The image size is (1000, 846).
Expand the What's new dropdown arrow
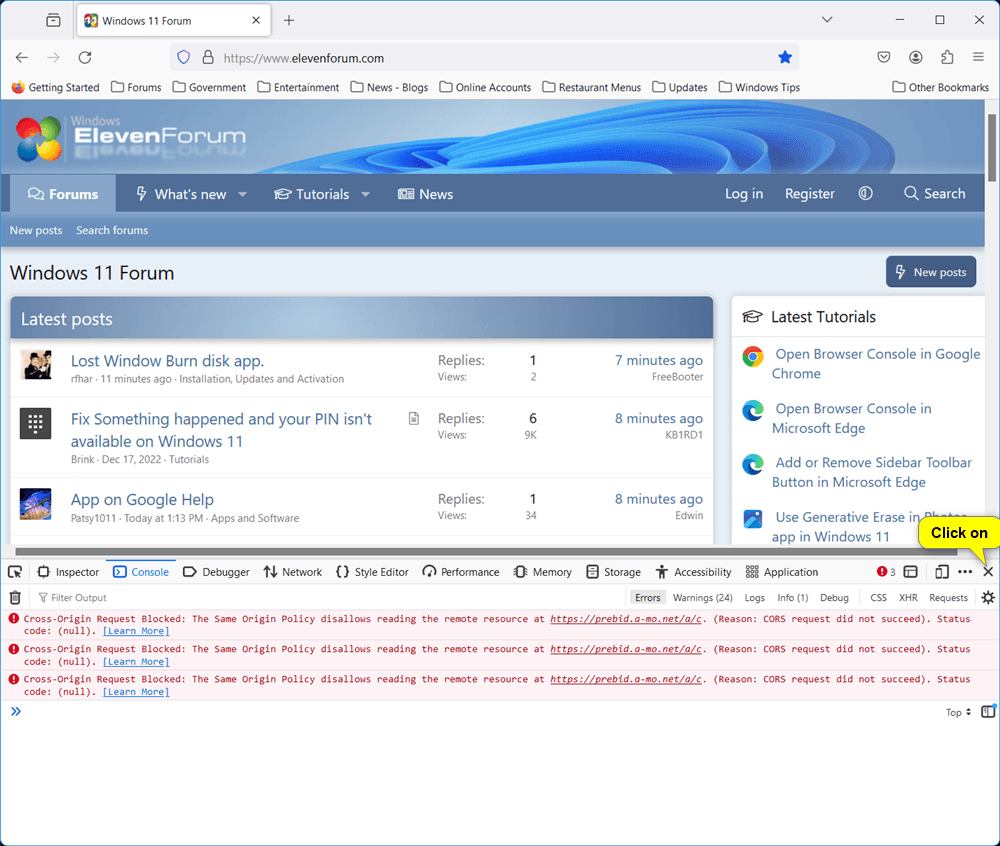click(242, 194)
